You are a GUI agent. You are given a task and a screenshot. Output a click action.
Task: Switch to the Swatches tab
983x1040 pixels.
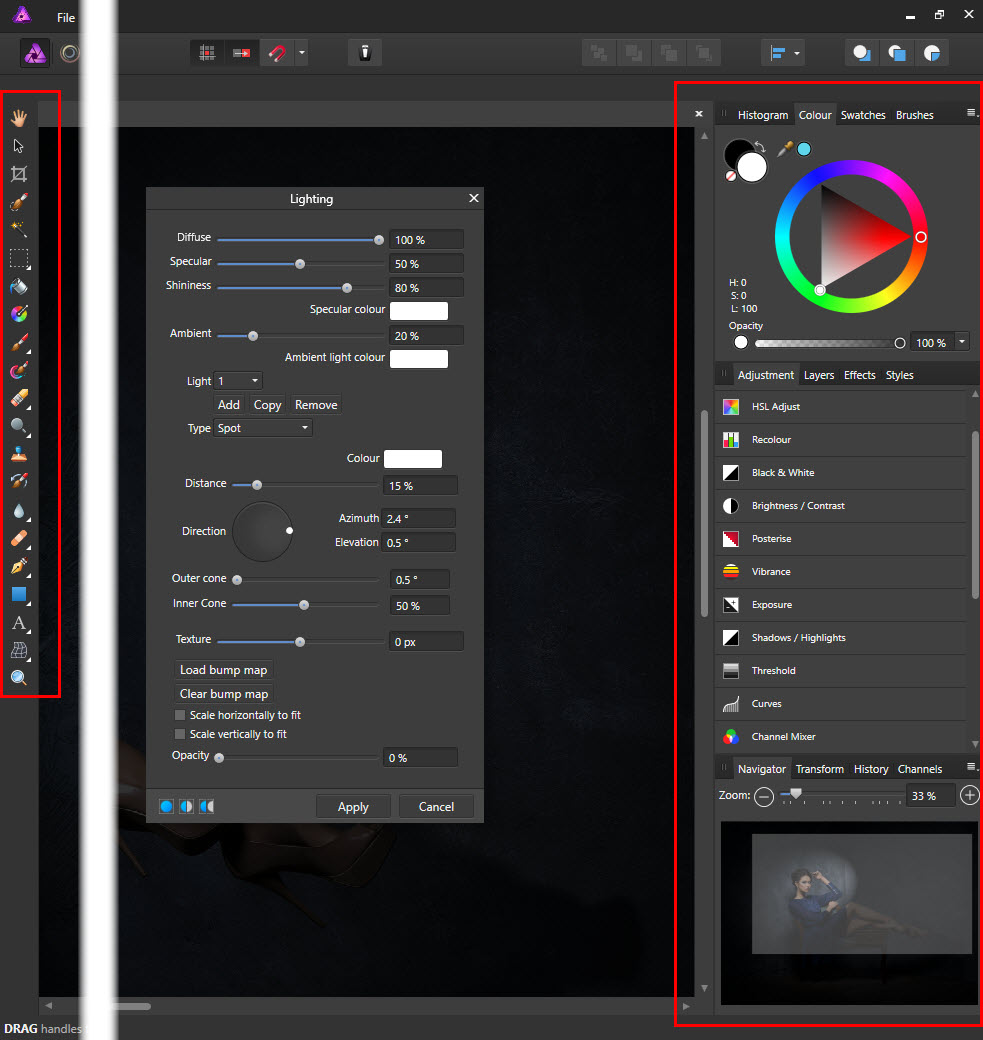coord(863,115)
